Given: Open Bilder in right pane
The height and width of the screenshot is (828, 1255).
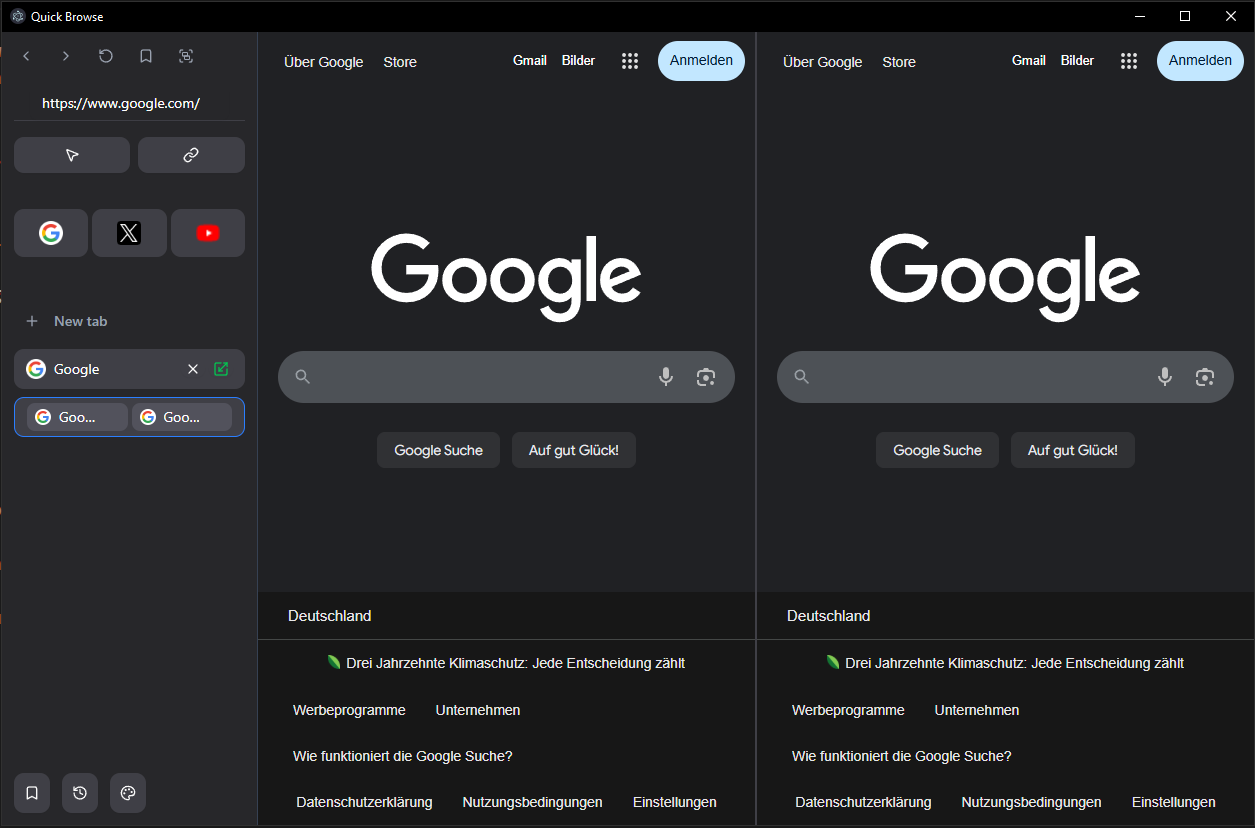Looking at the screenshot, I should 1077,60.
